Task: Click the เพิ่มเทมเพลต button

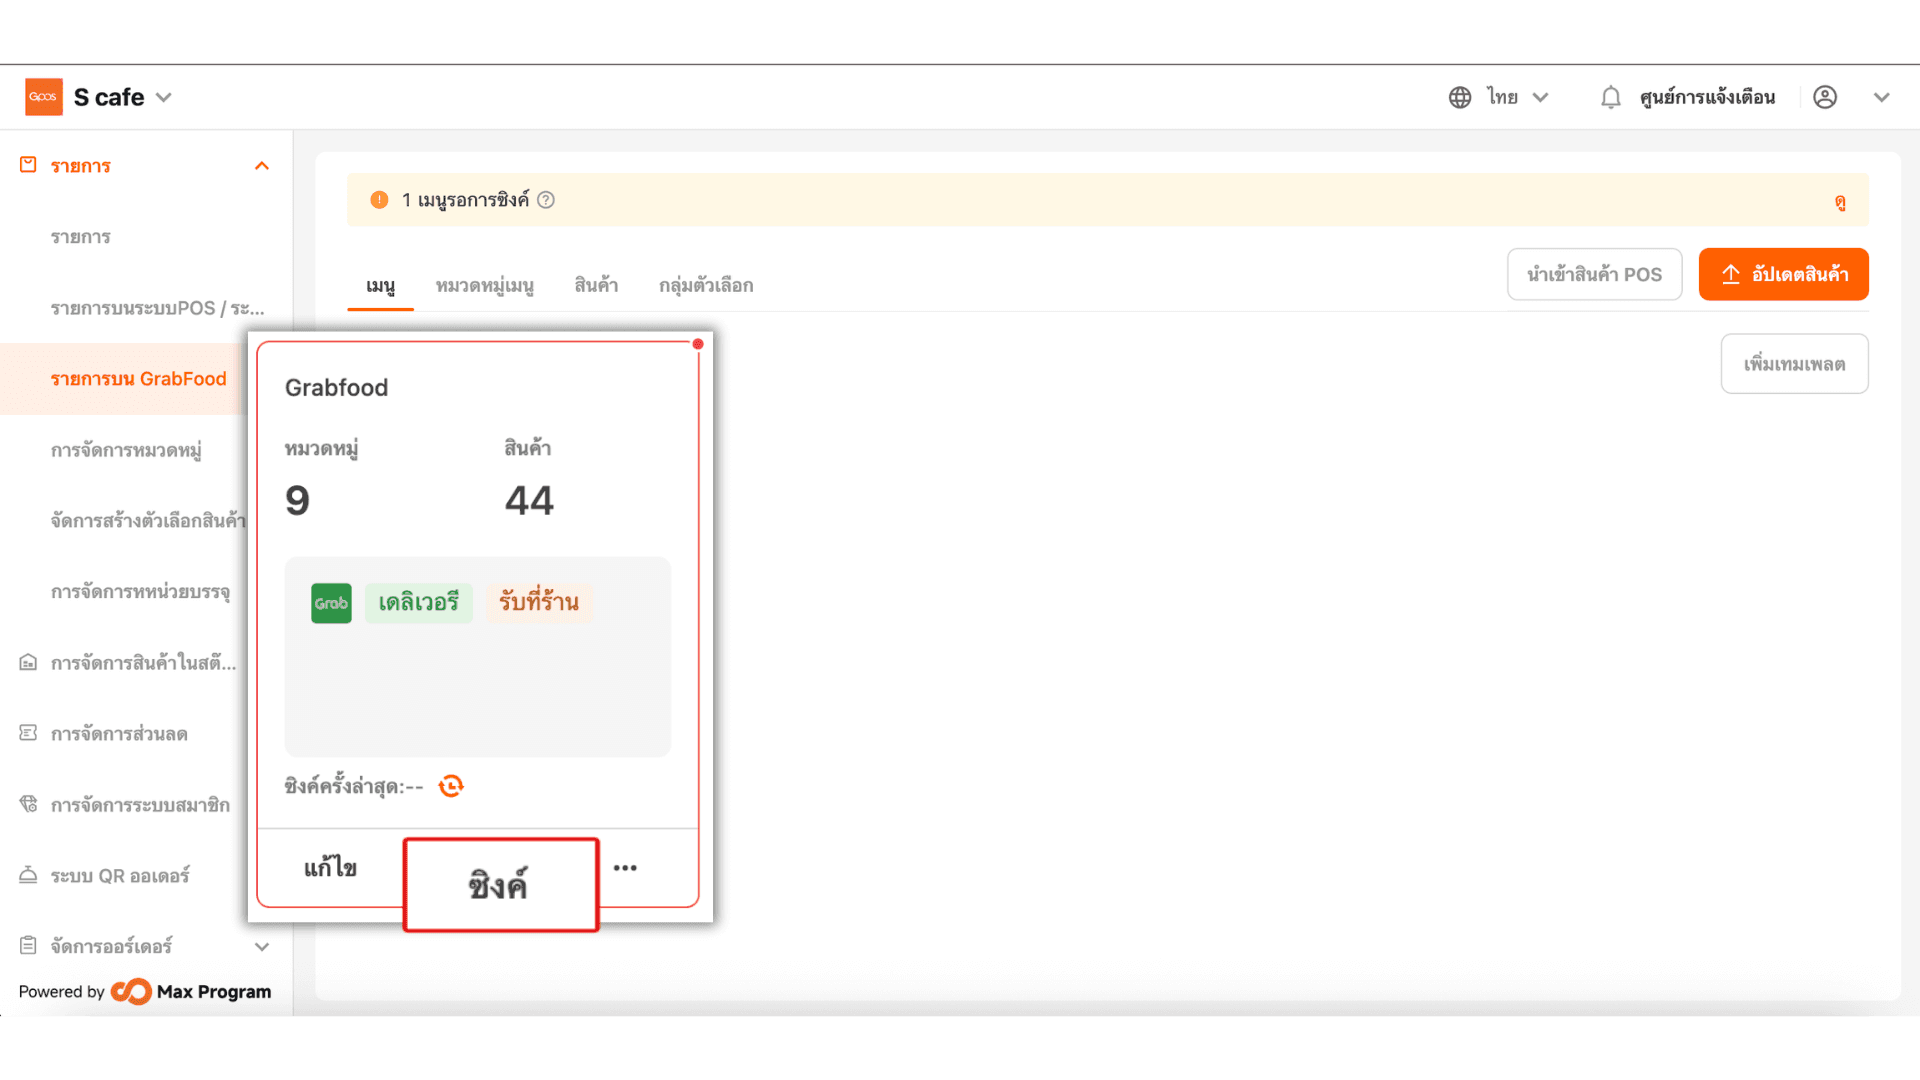Action: pos(1795,364)
